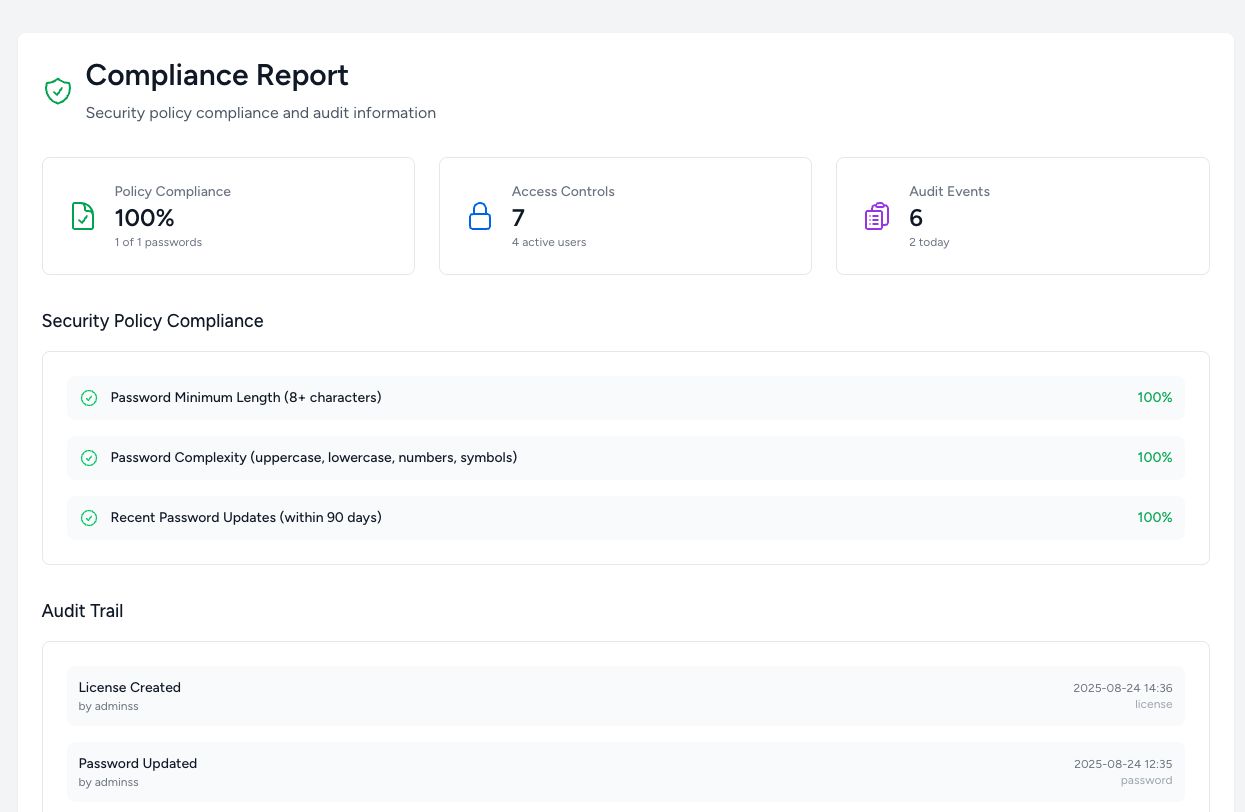Click the Audit Trail section heading

point(83,611)
